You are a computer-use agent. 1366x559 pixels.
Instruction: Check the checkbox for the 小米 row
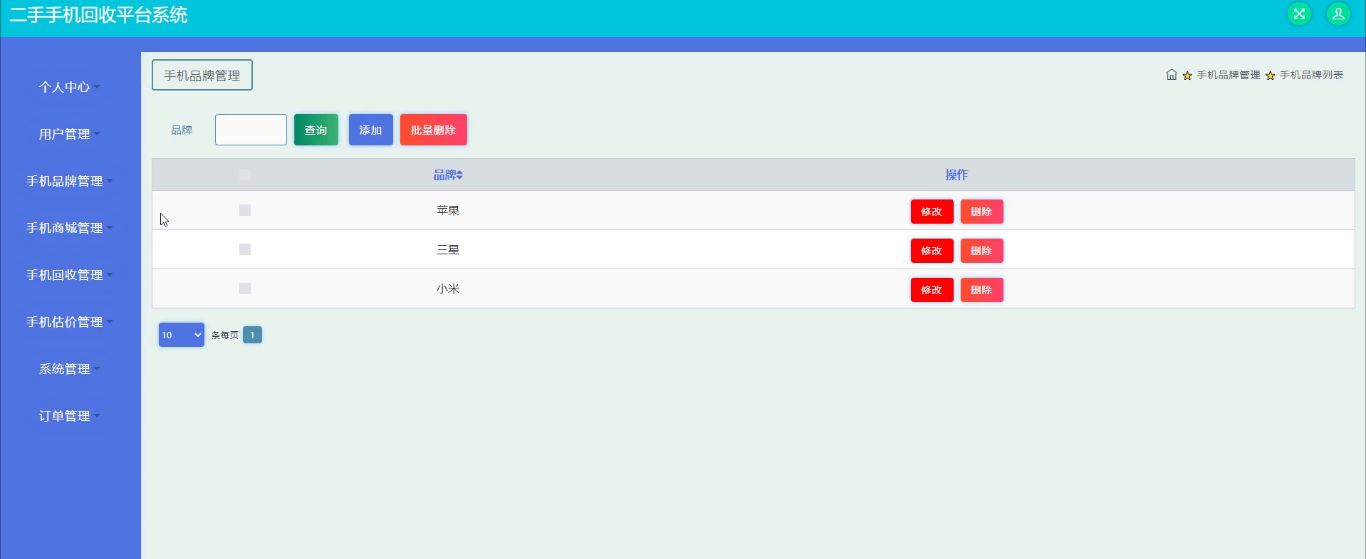click(245, 288)
